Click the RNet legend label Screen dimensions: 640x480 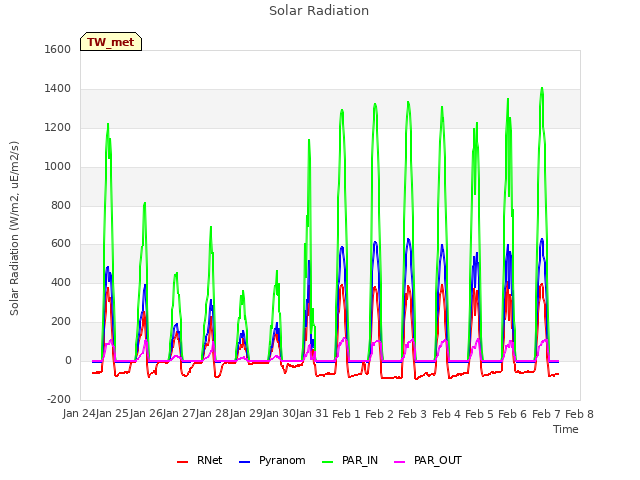[x=209, y=460]
